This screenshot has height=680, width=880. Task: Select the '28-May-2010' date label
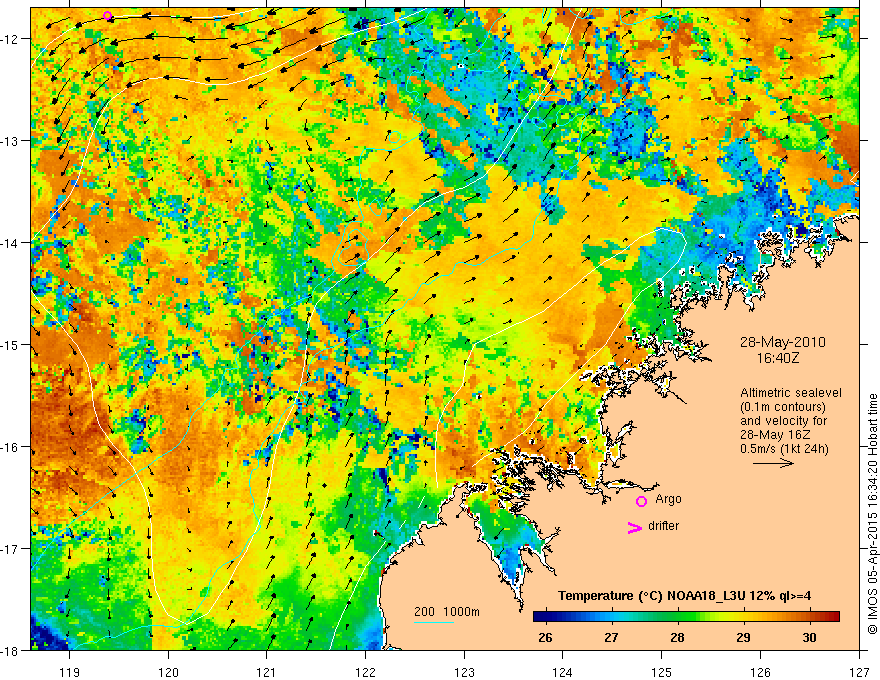pos(782,342)
